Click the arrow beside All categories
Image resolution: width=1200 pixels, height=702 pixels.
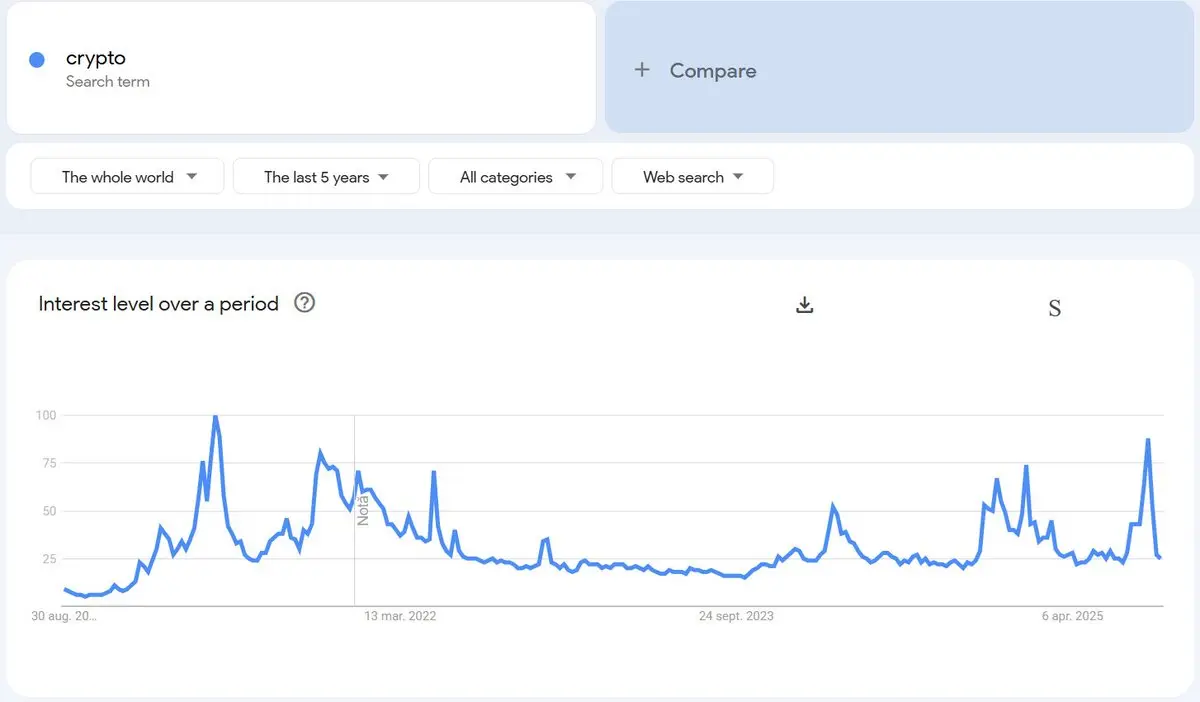[571, 177]
